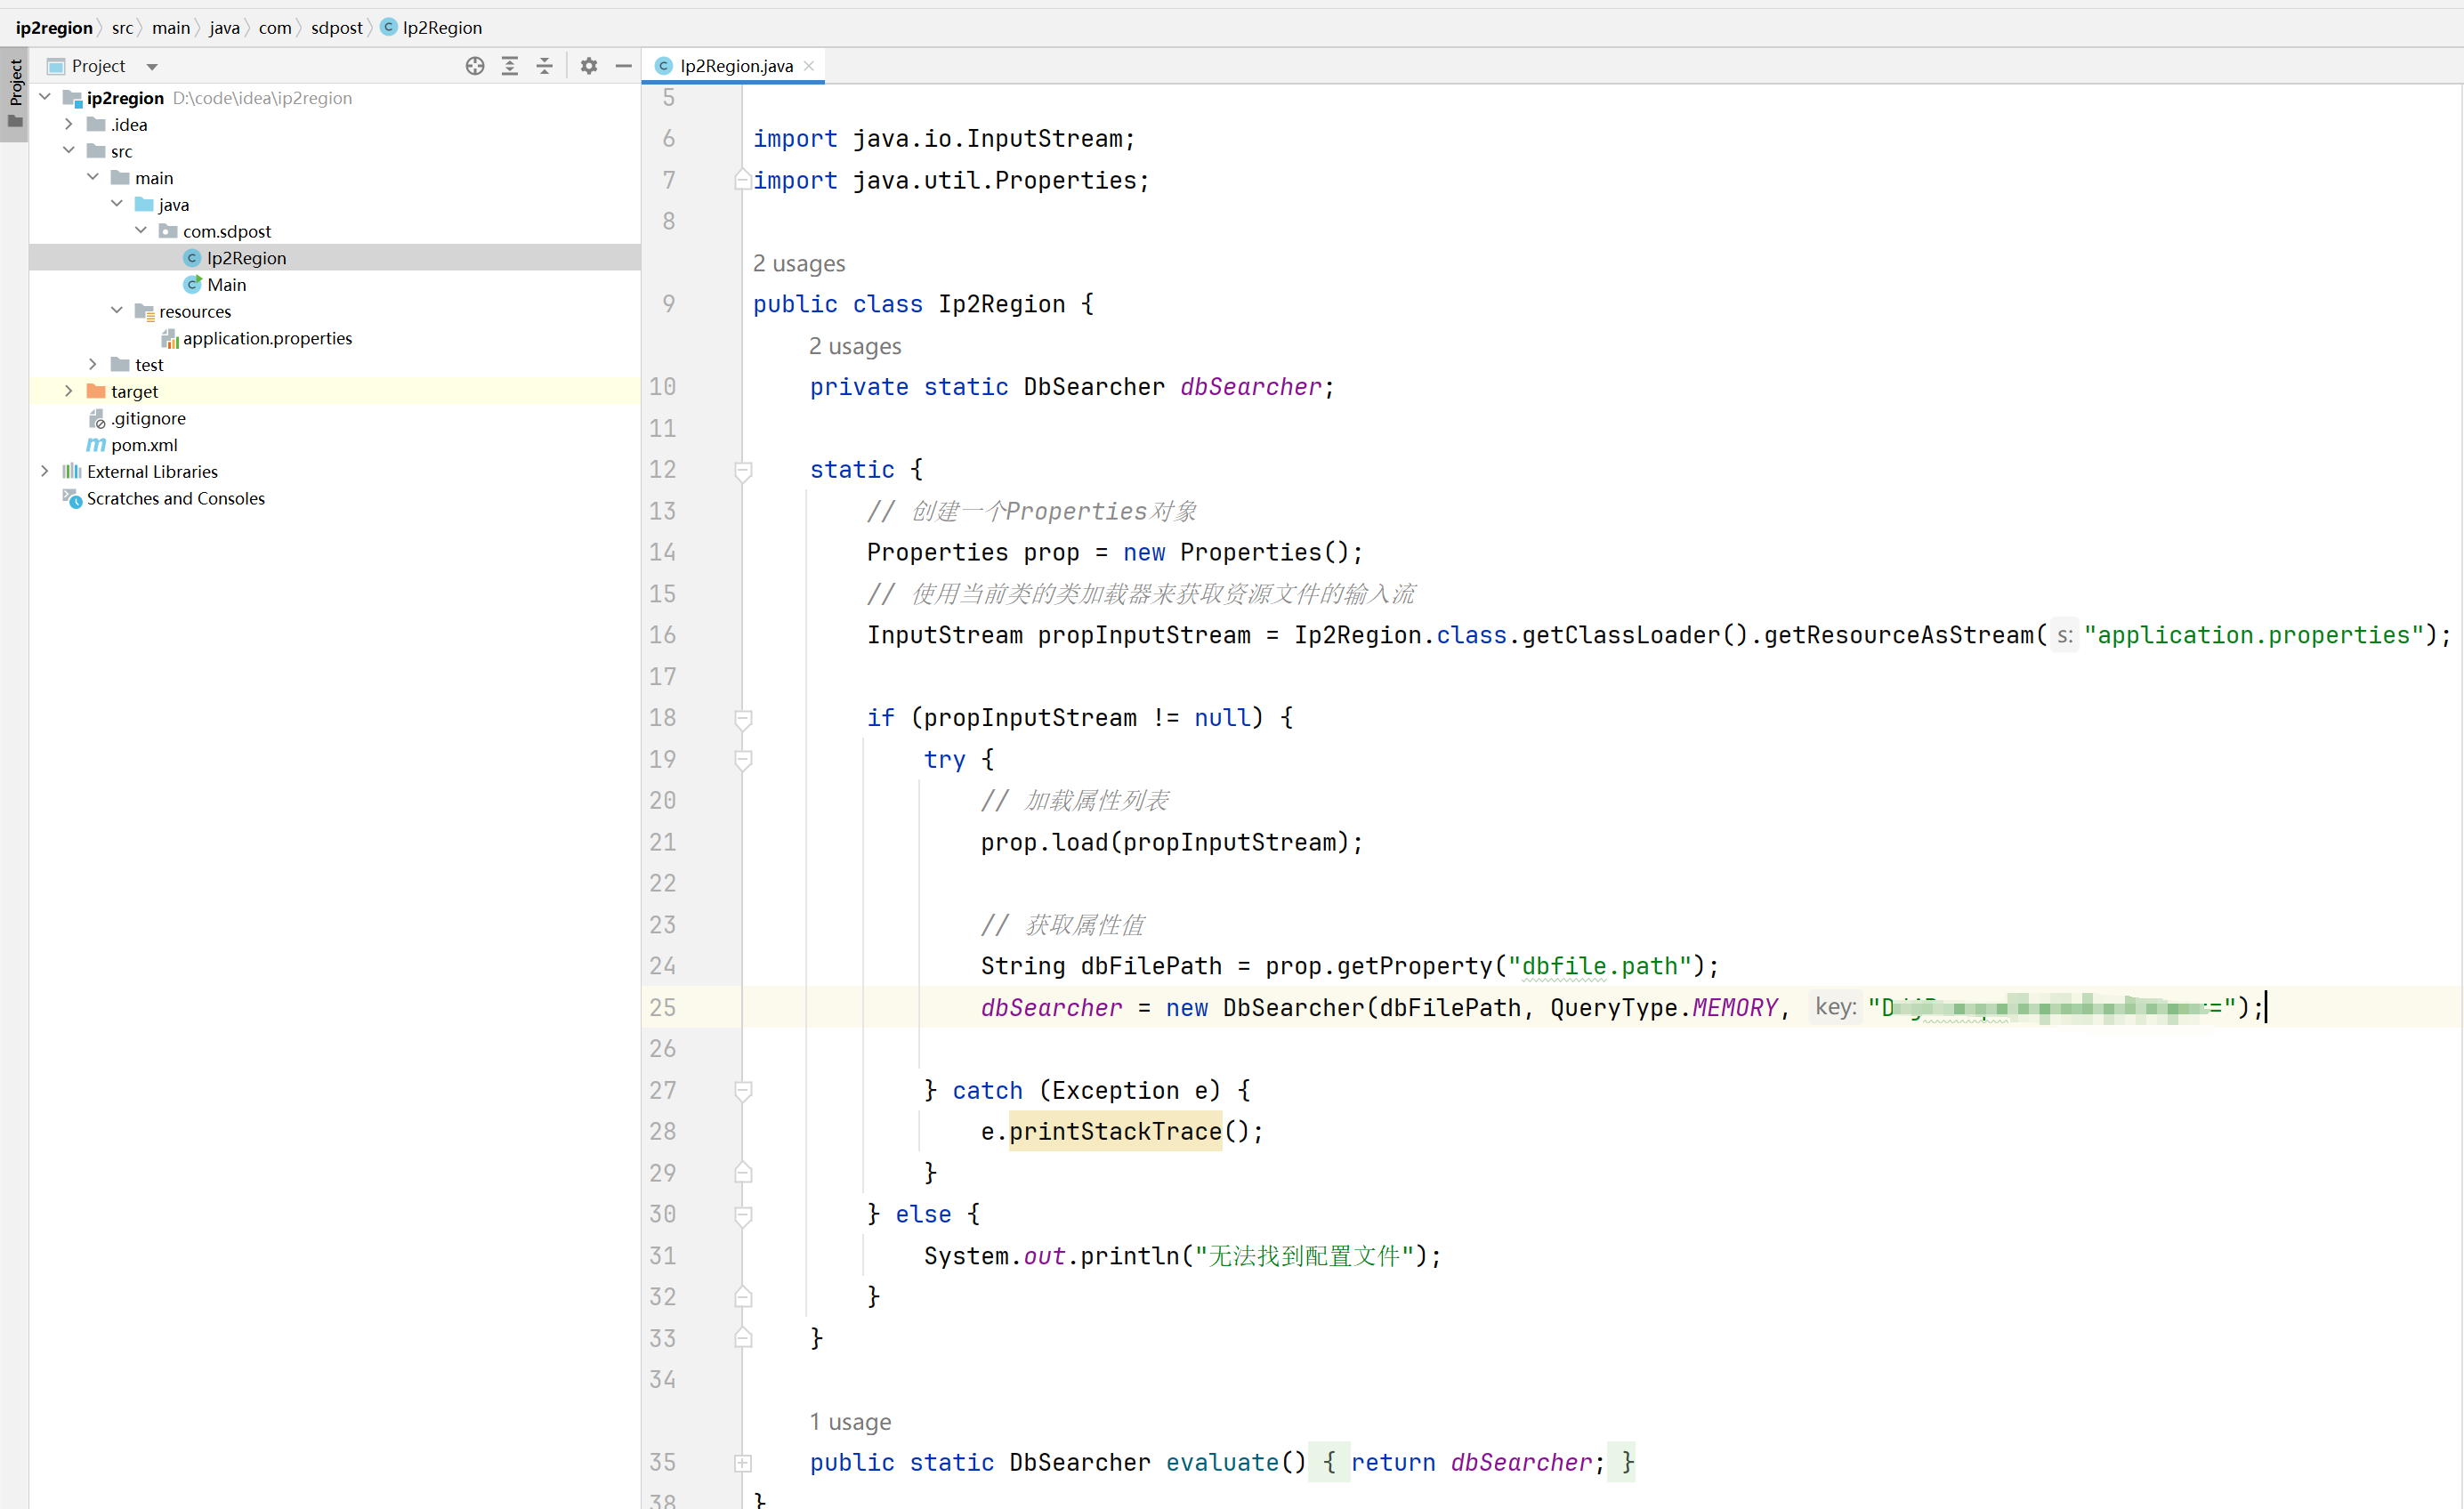The image size is (2464, 1509).
Task: Hide the Project tool window with minus icon
Action: click(624, 66)
